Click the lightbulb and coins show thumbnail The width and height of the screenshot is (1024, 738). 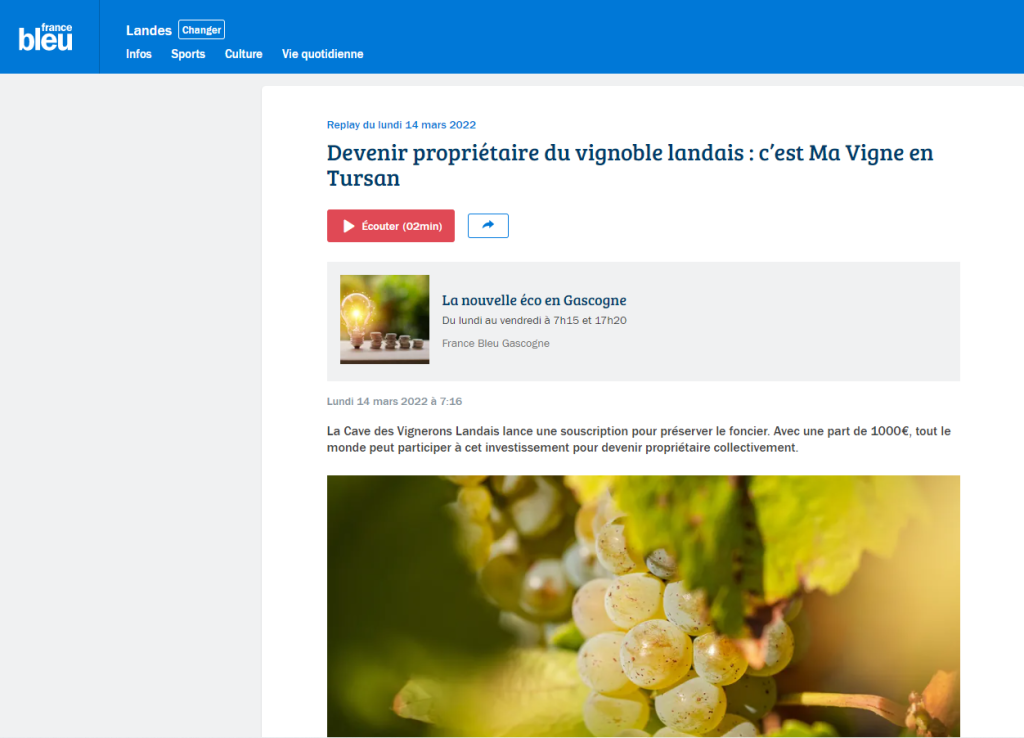coord(385,319)
